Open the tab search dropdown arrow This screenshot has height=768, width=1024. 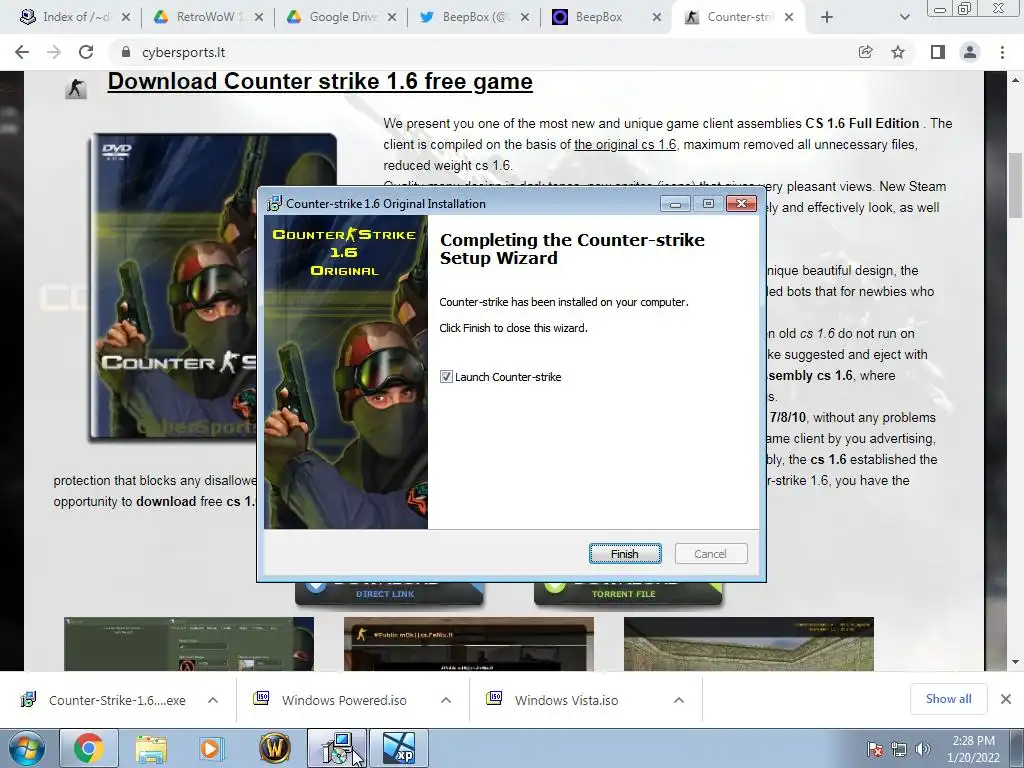tap(904, 17)
